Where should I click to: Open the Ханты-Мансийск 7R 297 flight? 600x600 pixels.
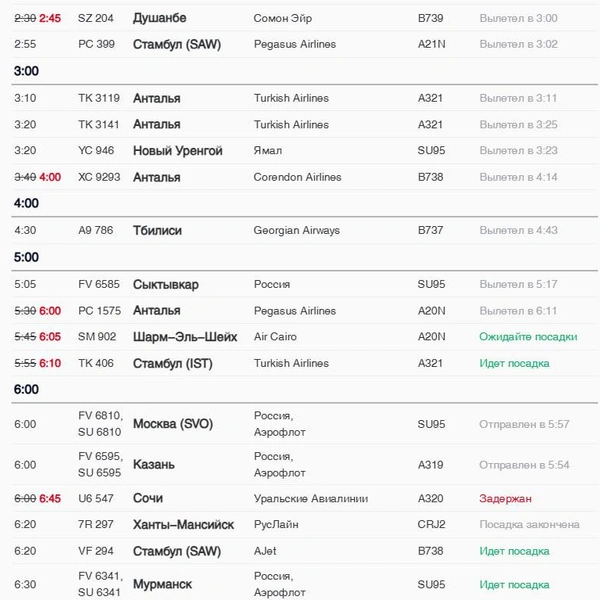click(x=305, y=525)
